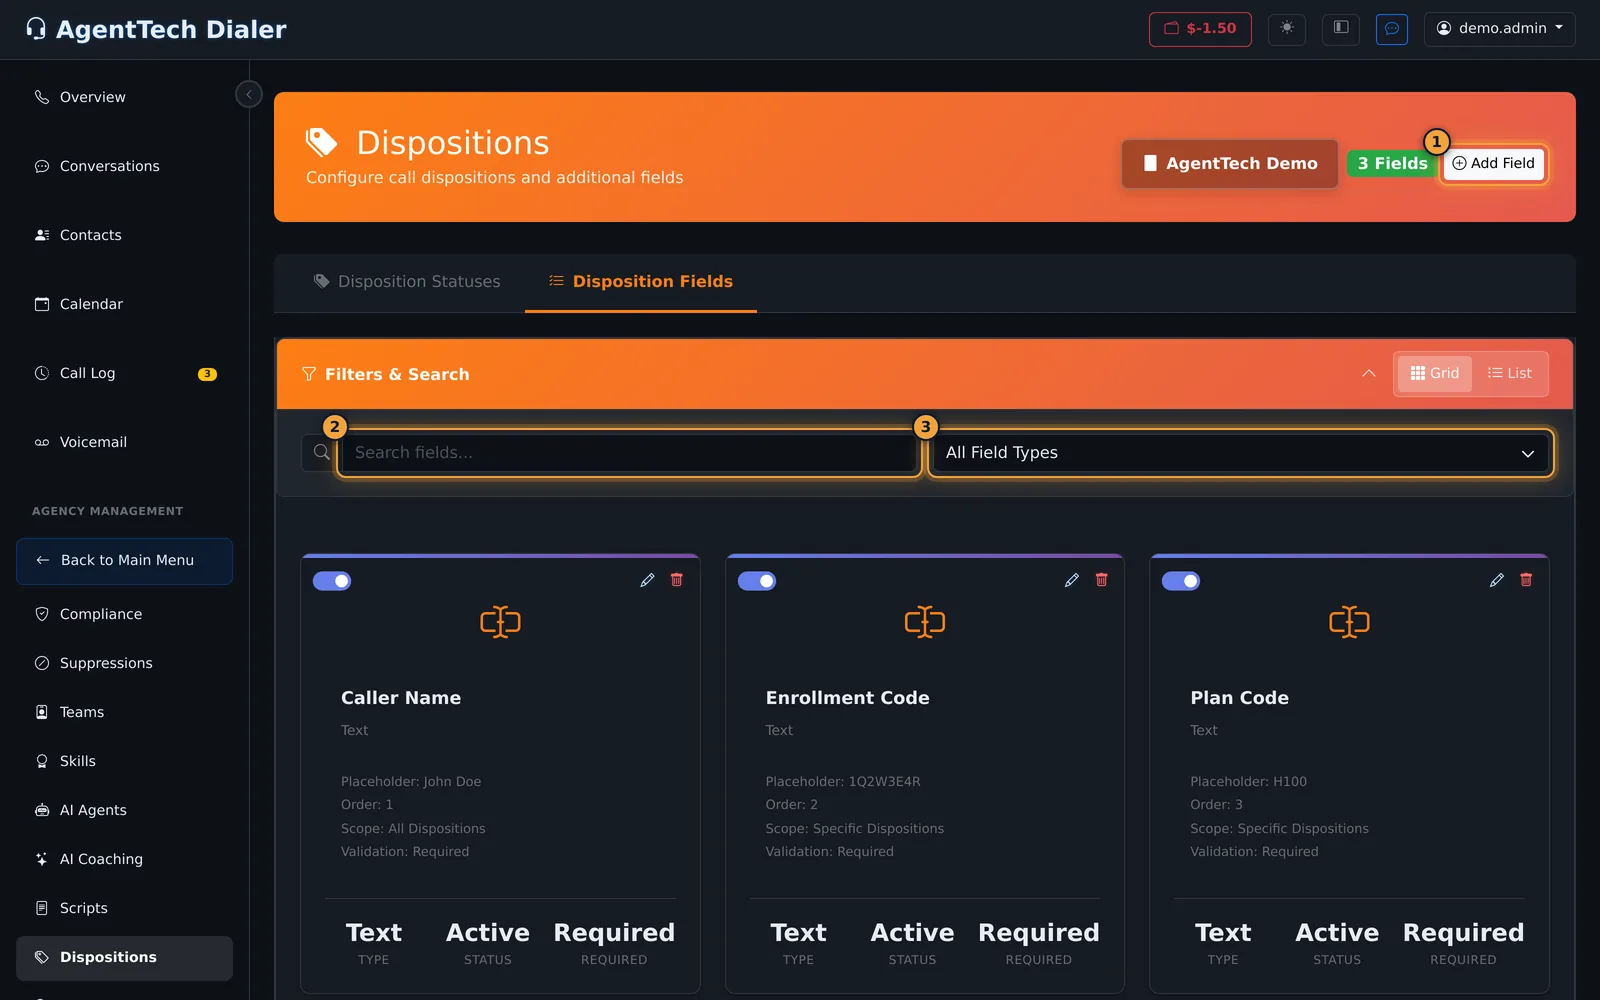Open Scripts in the sidebar

[x=124, y=908]
